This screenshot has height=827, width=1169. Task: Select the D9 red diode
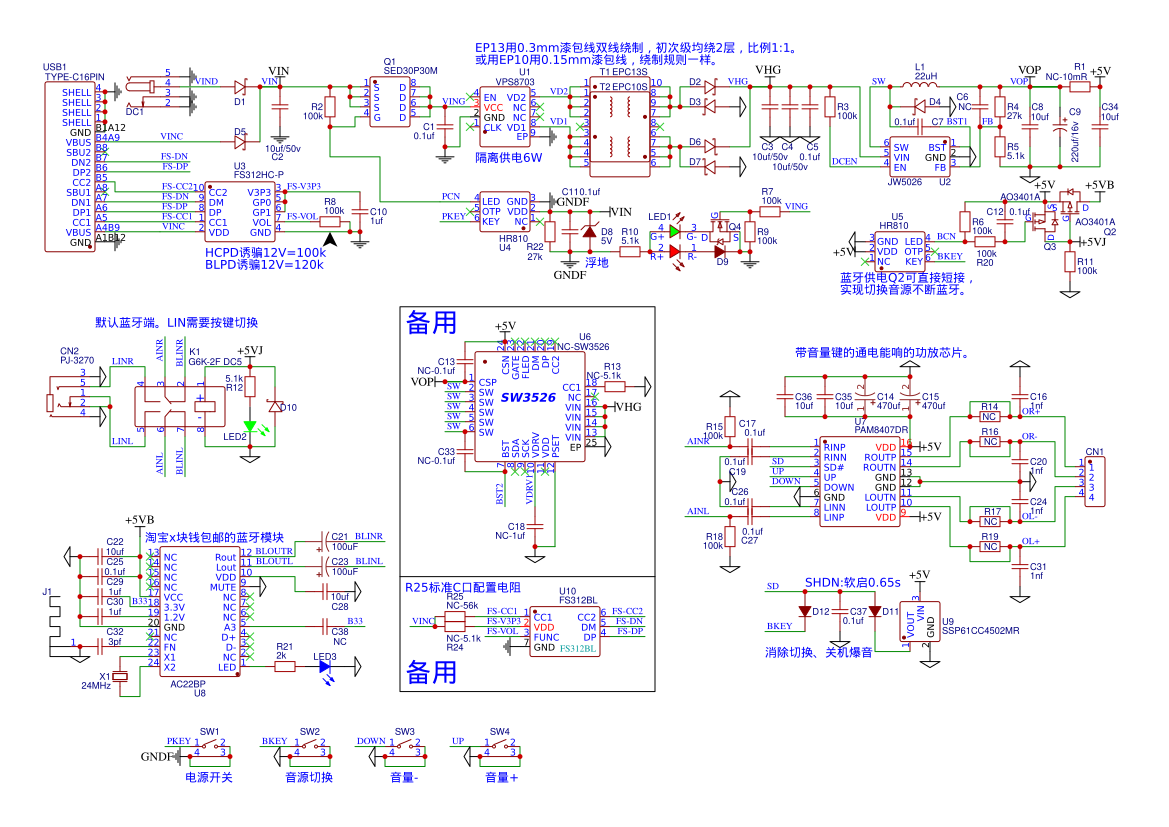[x=720, y=252]
